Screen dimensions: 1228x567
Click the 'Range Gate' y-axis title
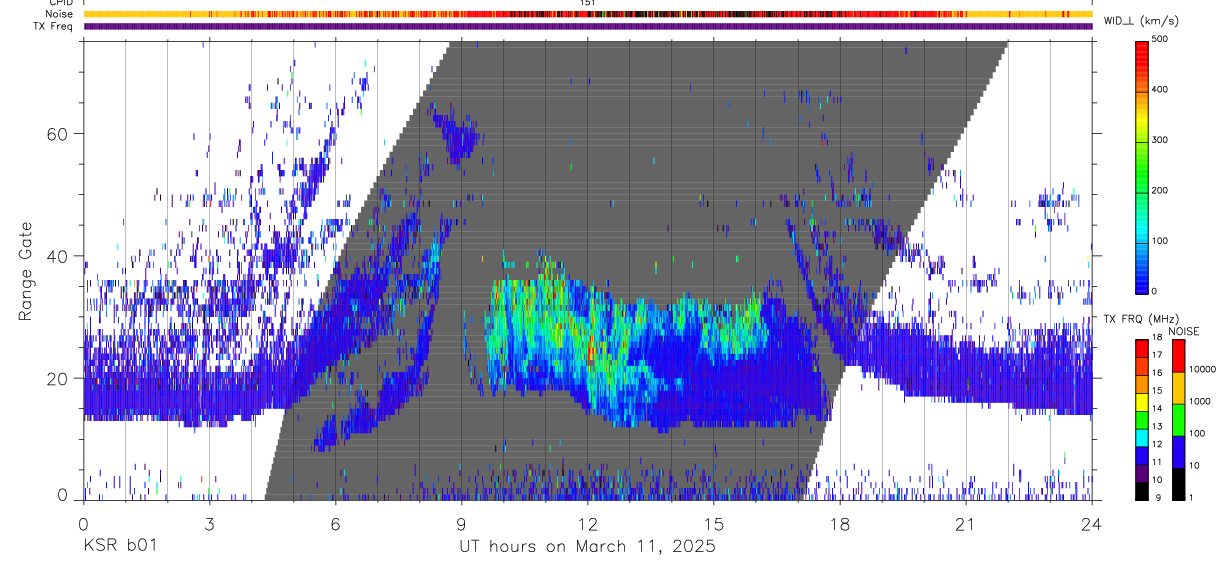tap(26, 271)
